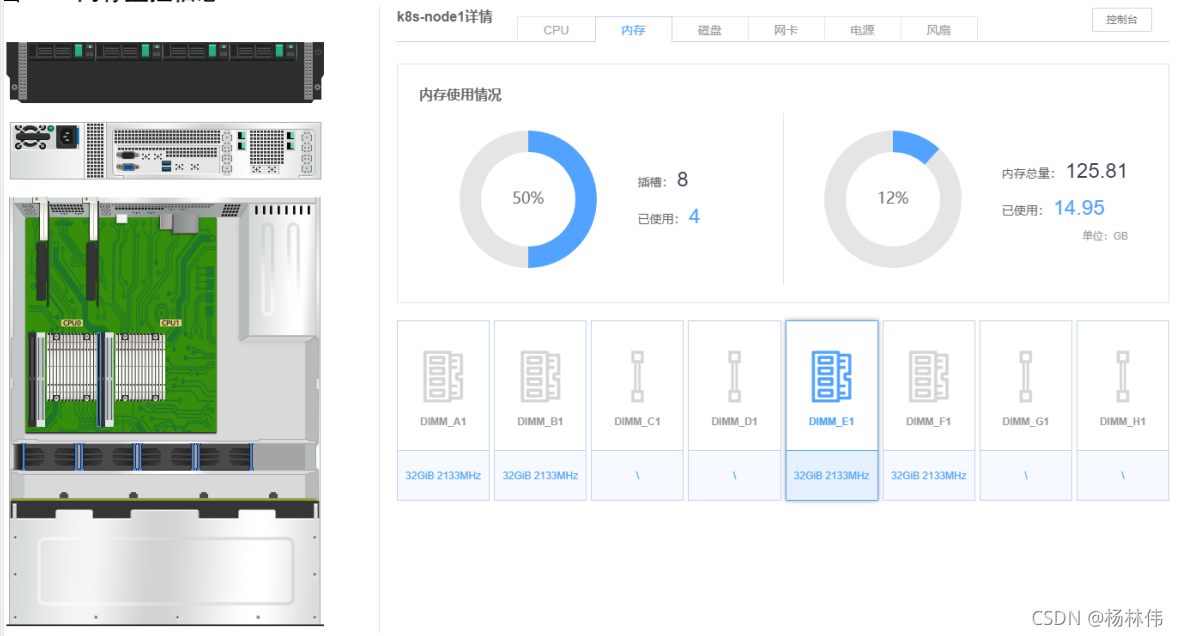
Task: Click the 内存使用情况 heading
Action: (x=460, y=95)
